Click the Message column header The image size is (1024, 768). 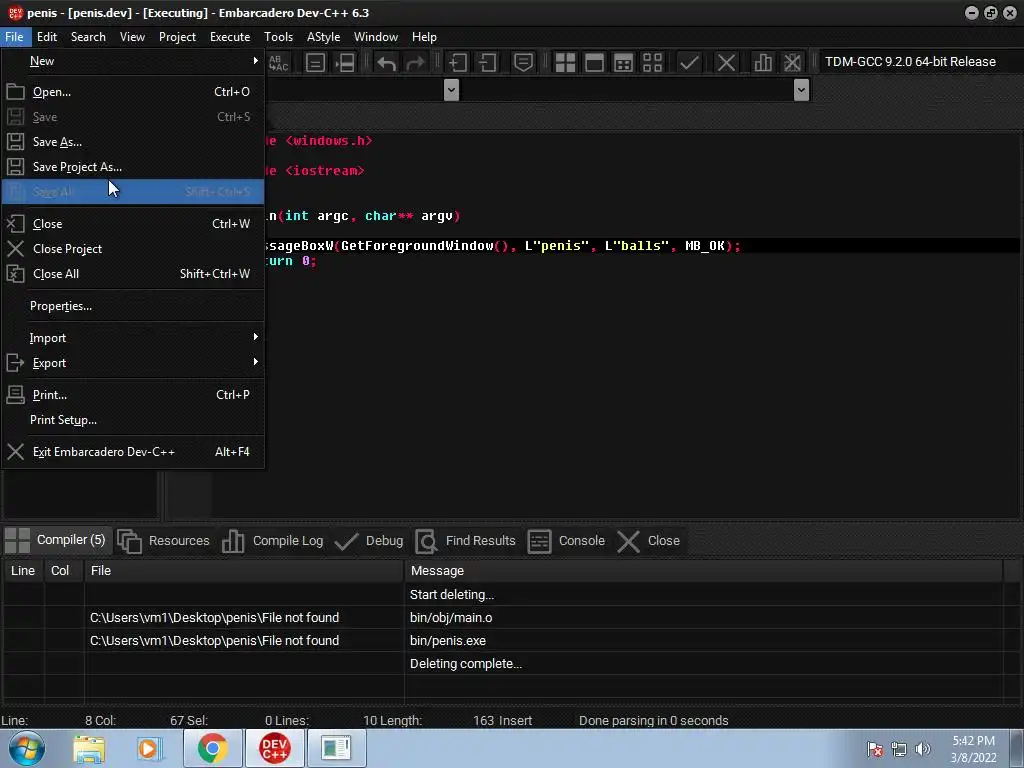point(703,571)
